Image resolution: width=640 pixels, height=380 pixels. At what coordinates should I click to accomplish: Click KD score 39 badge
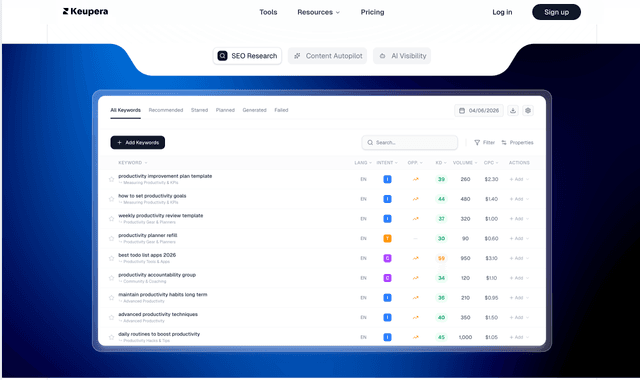click(x=441, y=179)
